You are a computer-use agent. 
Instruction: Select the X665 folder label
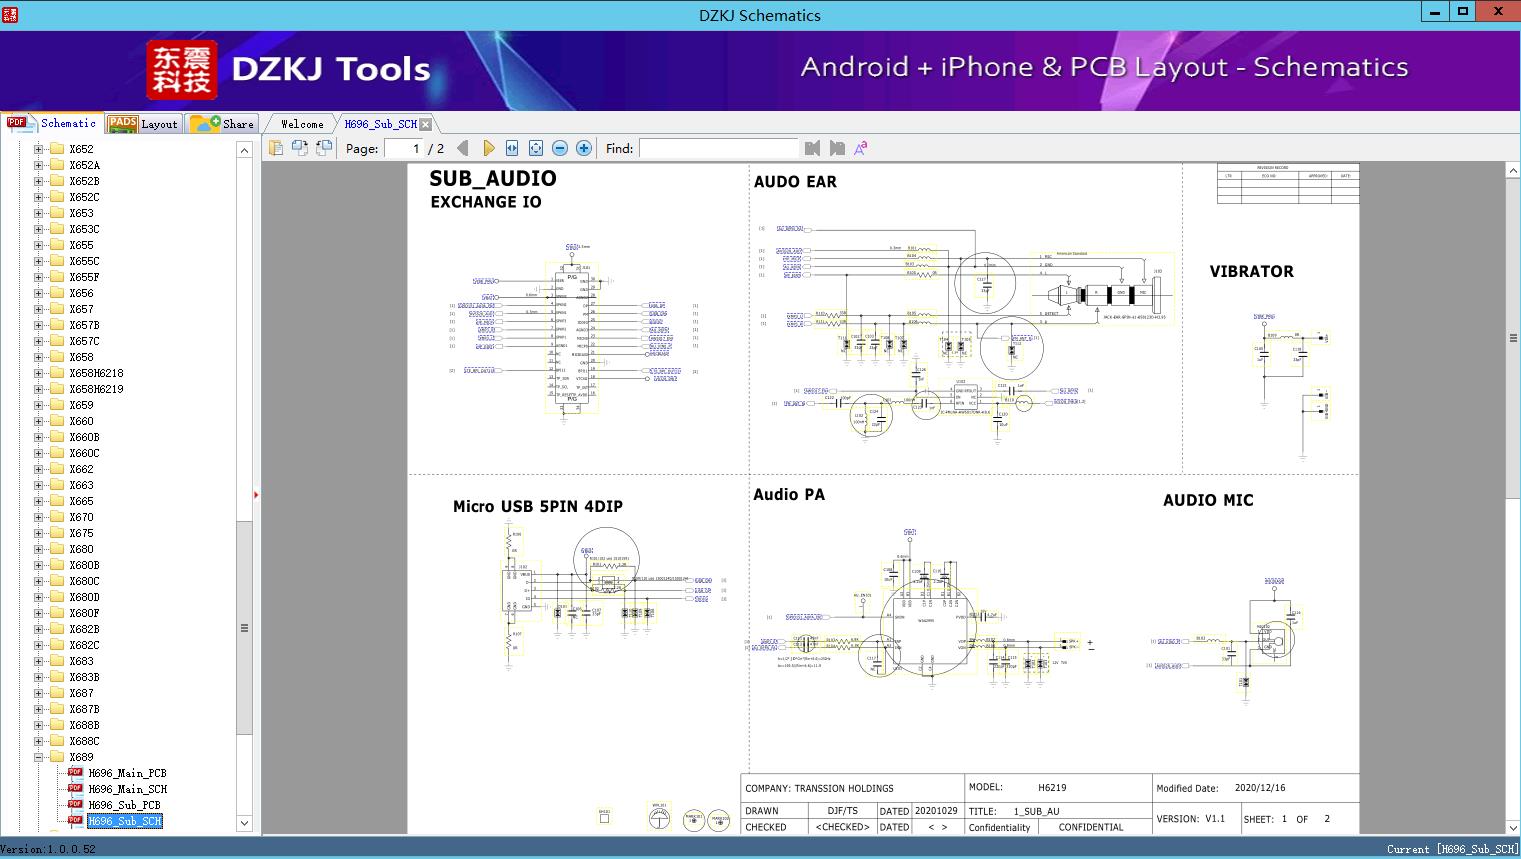[x=81, y=501]
